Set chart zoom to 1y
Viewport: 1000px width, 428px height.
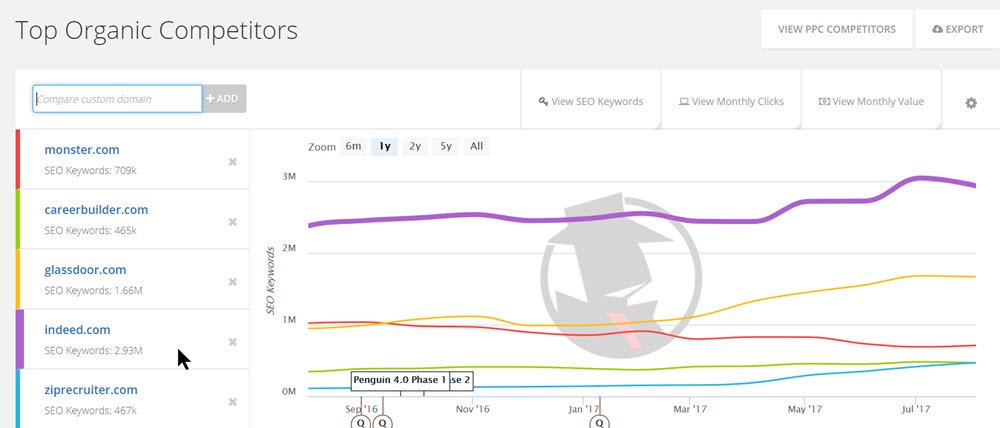[x=385, y=146]
